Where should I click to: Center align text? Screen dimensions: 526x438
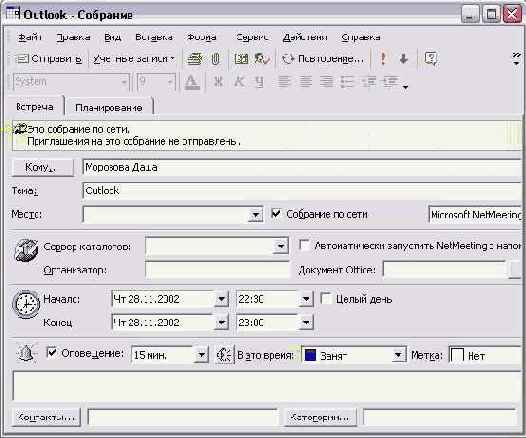[305, 82]
